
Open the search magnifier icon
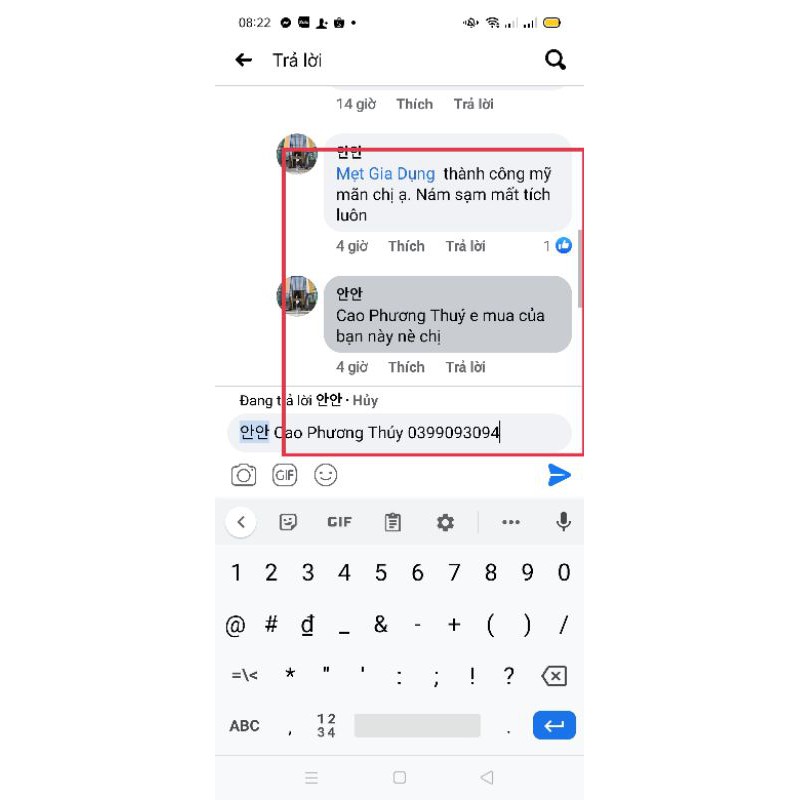click(555, 60)
